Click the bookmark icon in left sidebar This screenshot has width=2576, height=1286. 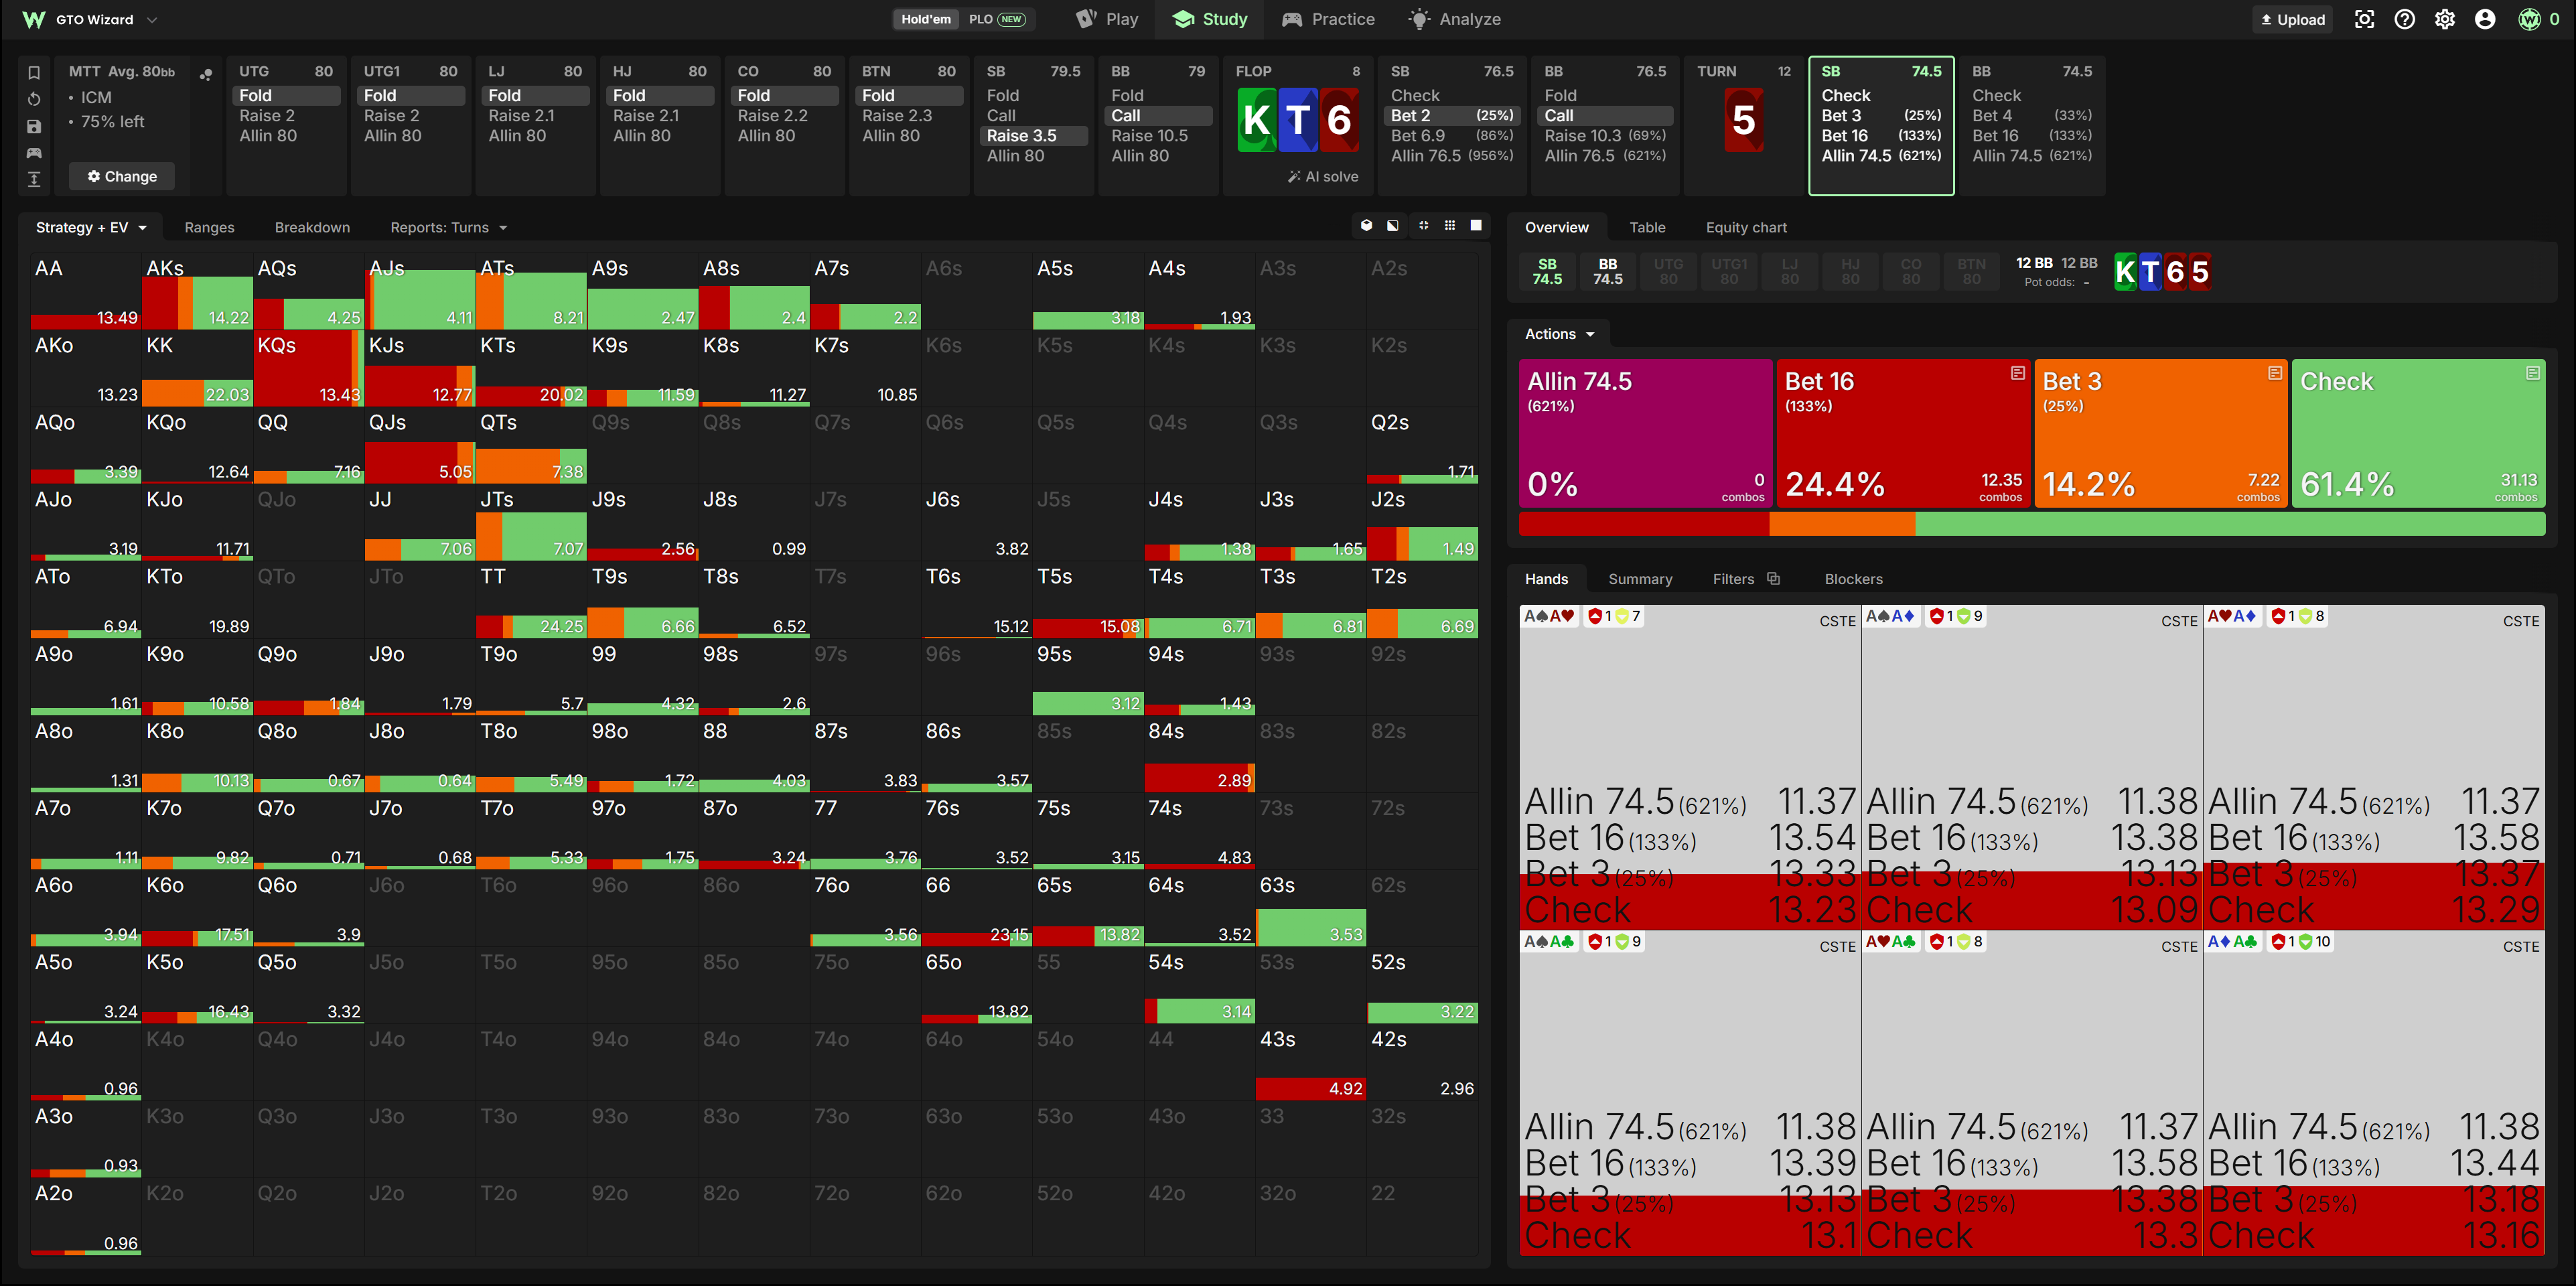coord(34,72)
